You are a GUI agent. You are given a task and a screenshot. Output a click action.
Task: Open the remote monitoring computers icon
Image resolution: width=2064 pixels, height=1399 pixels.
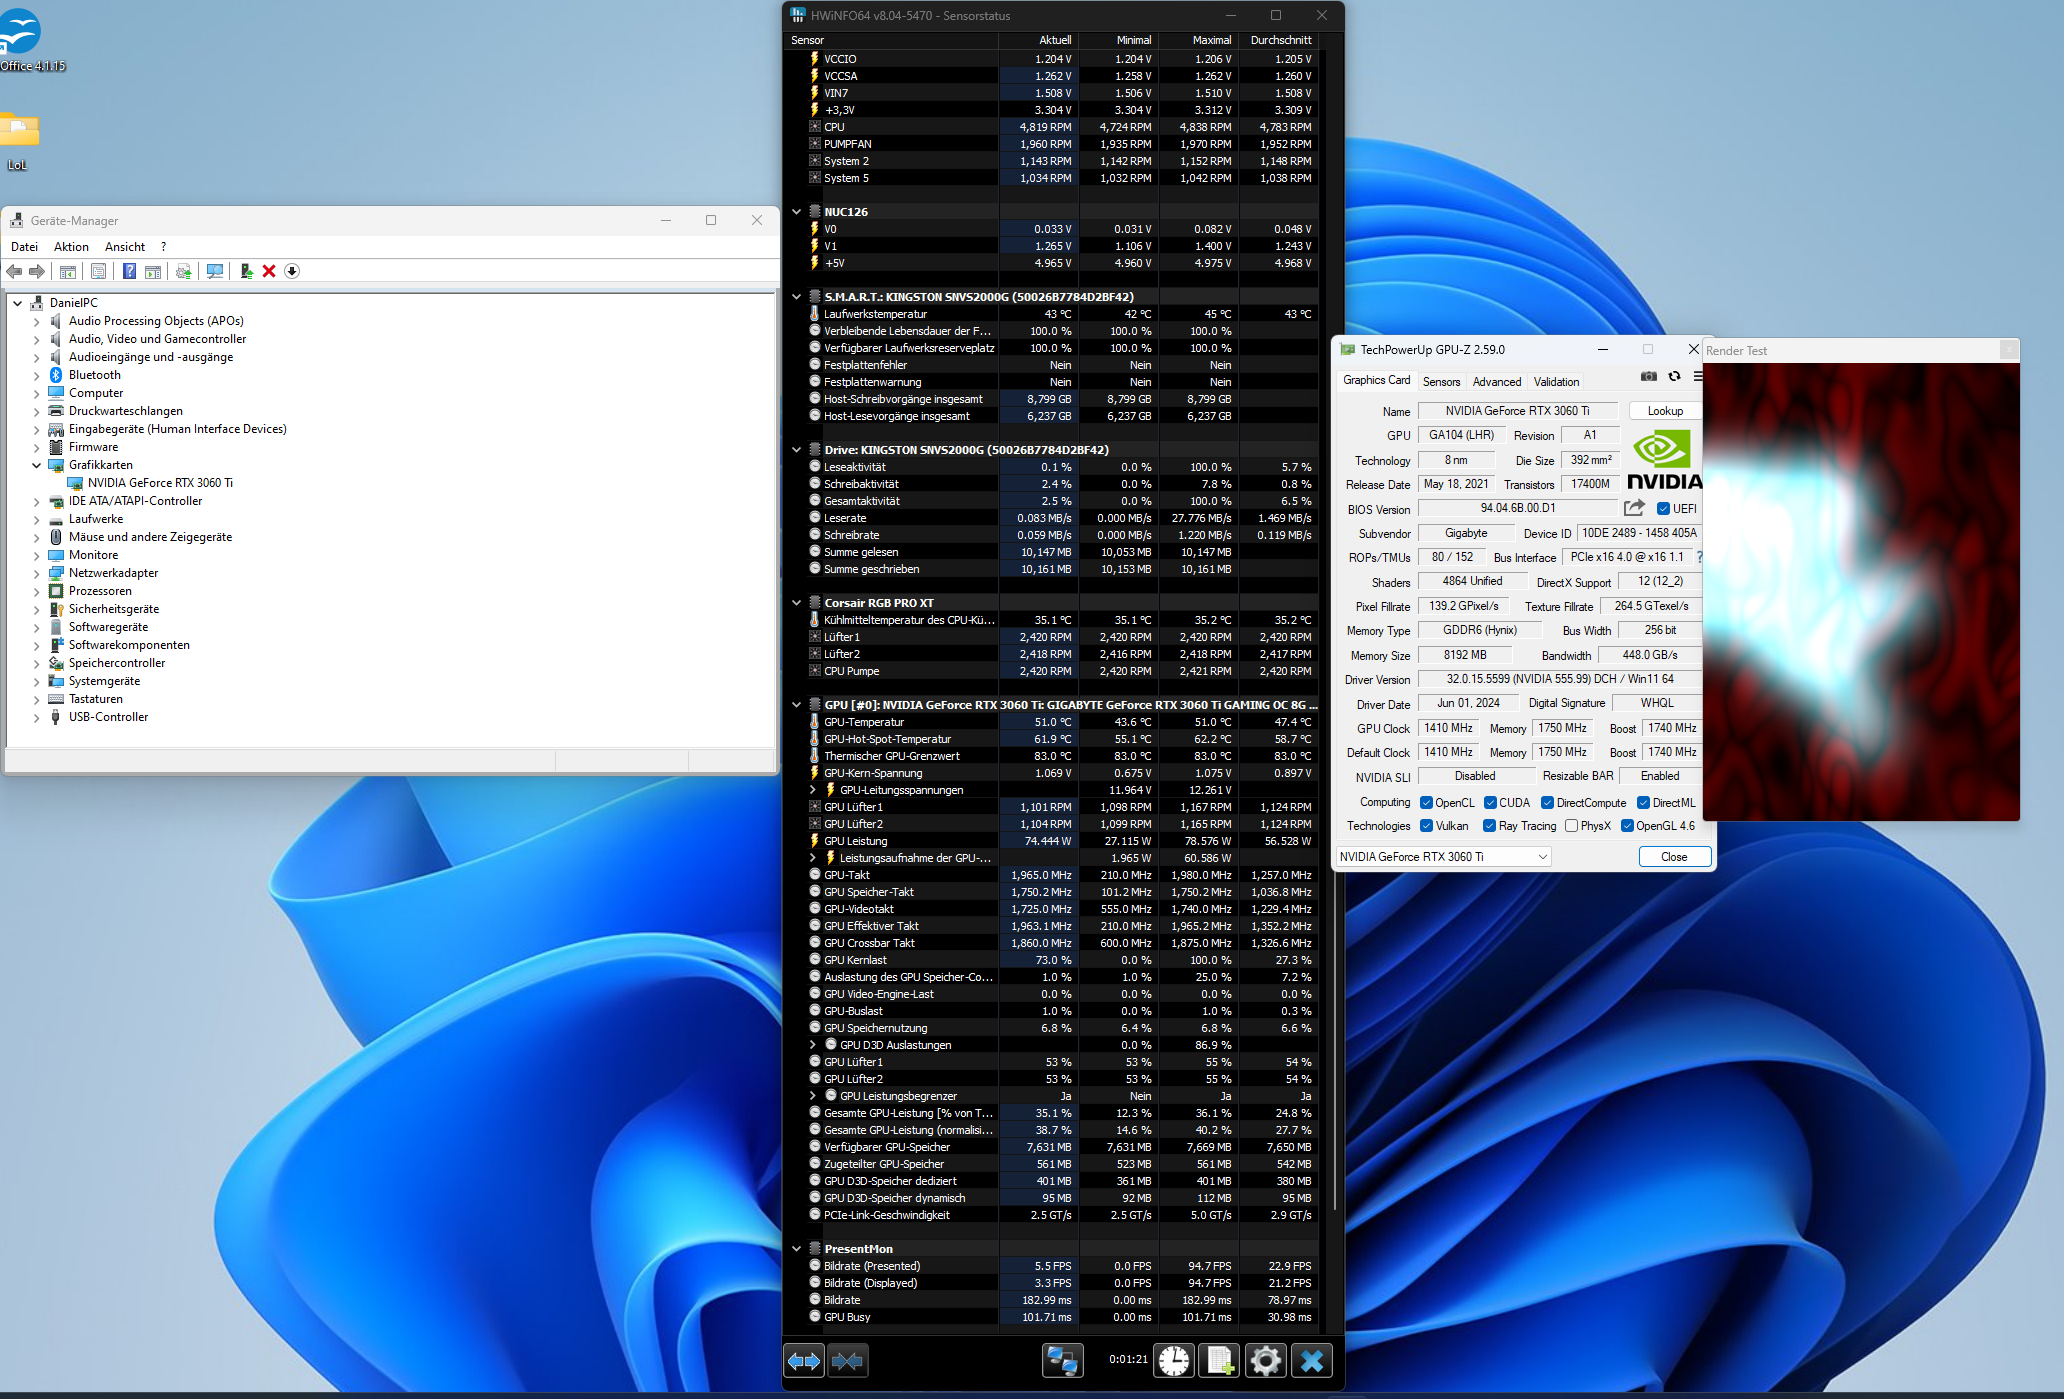1062,1360
